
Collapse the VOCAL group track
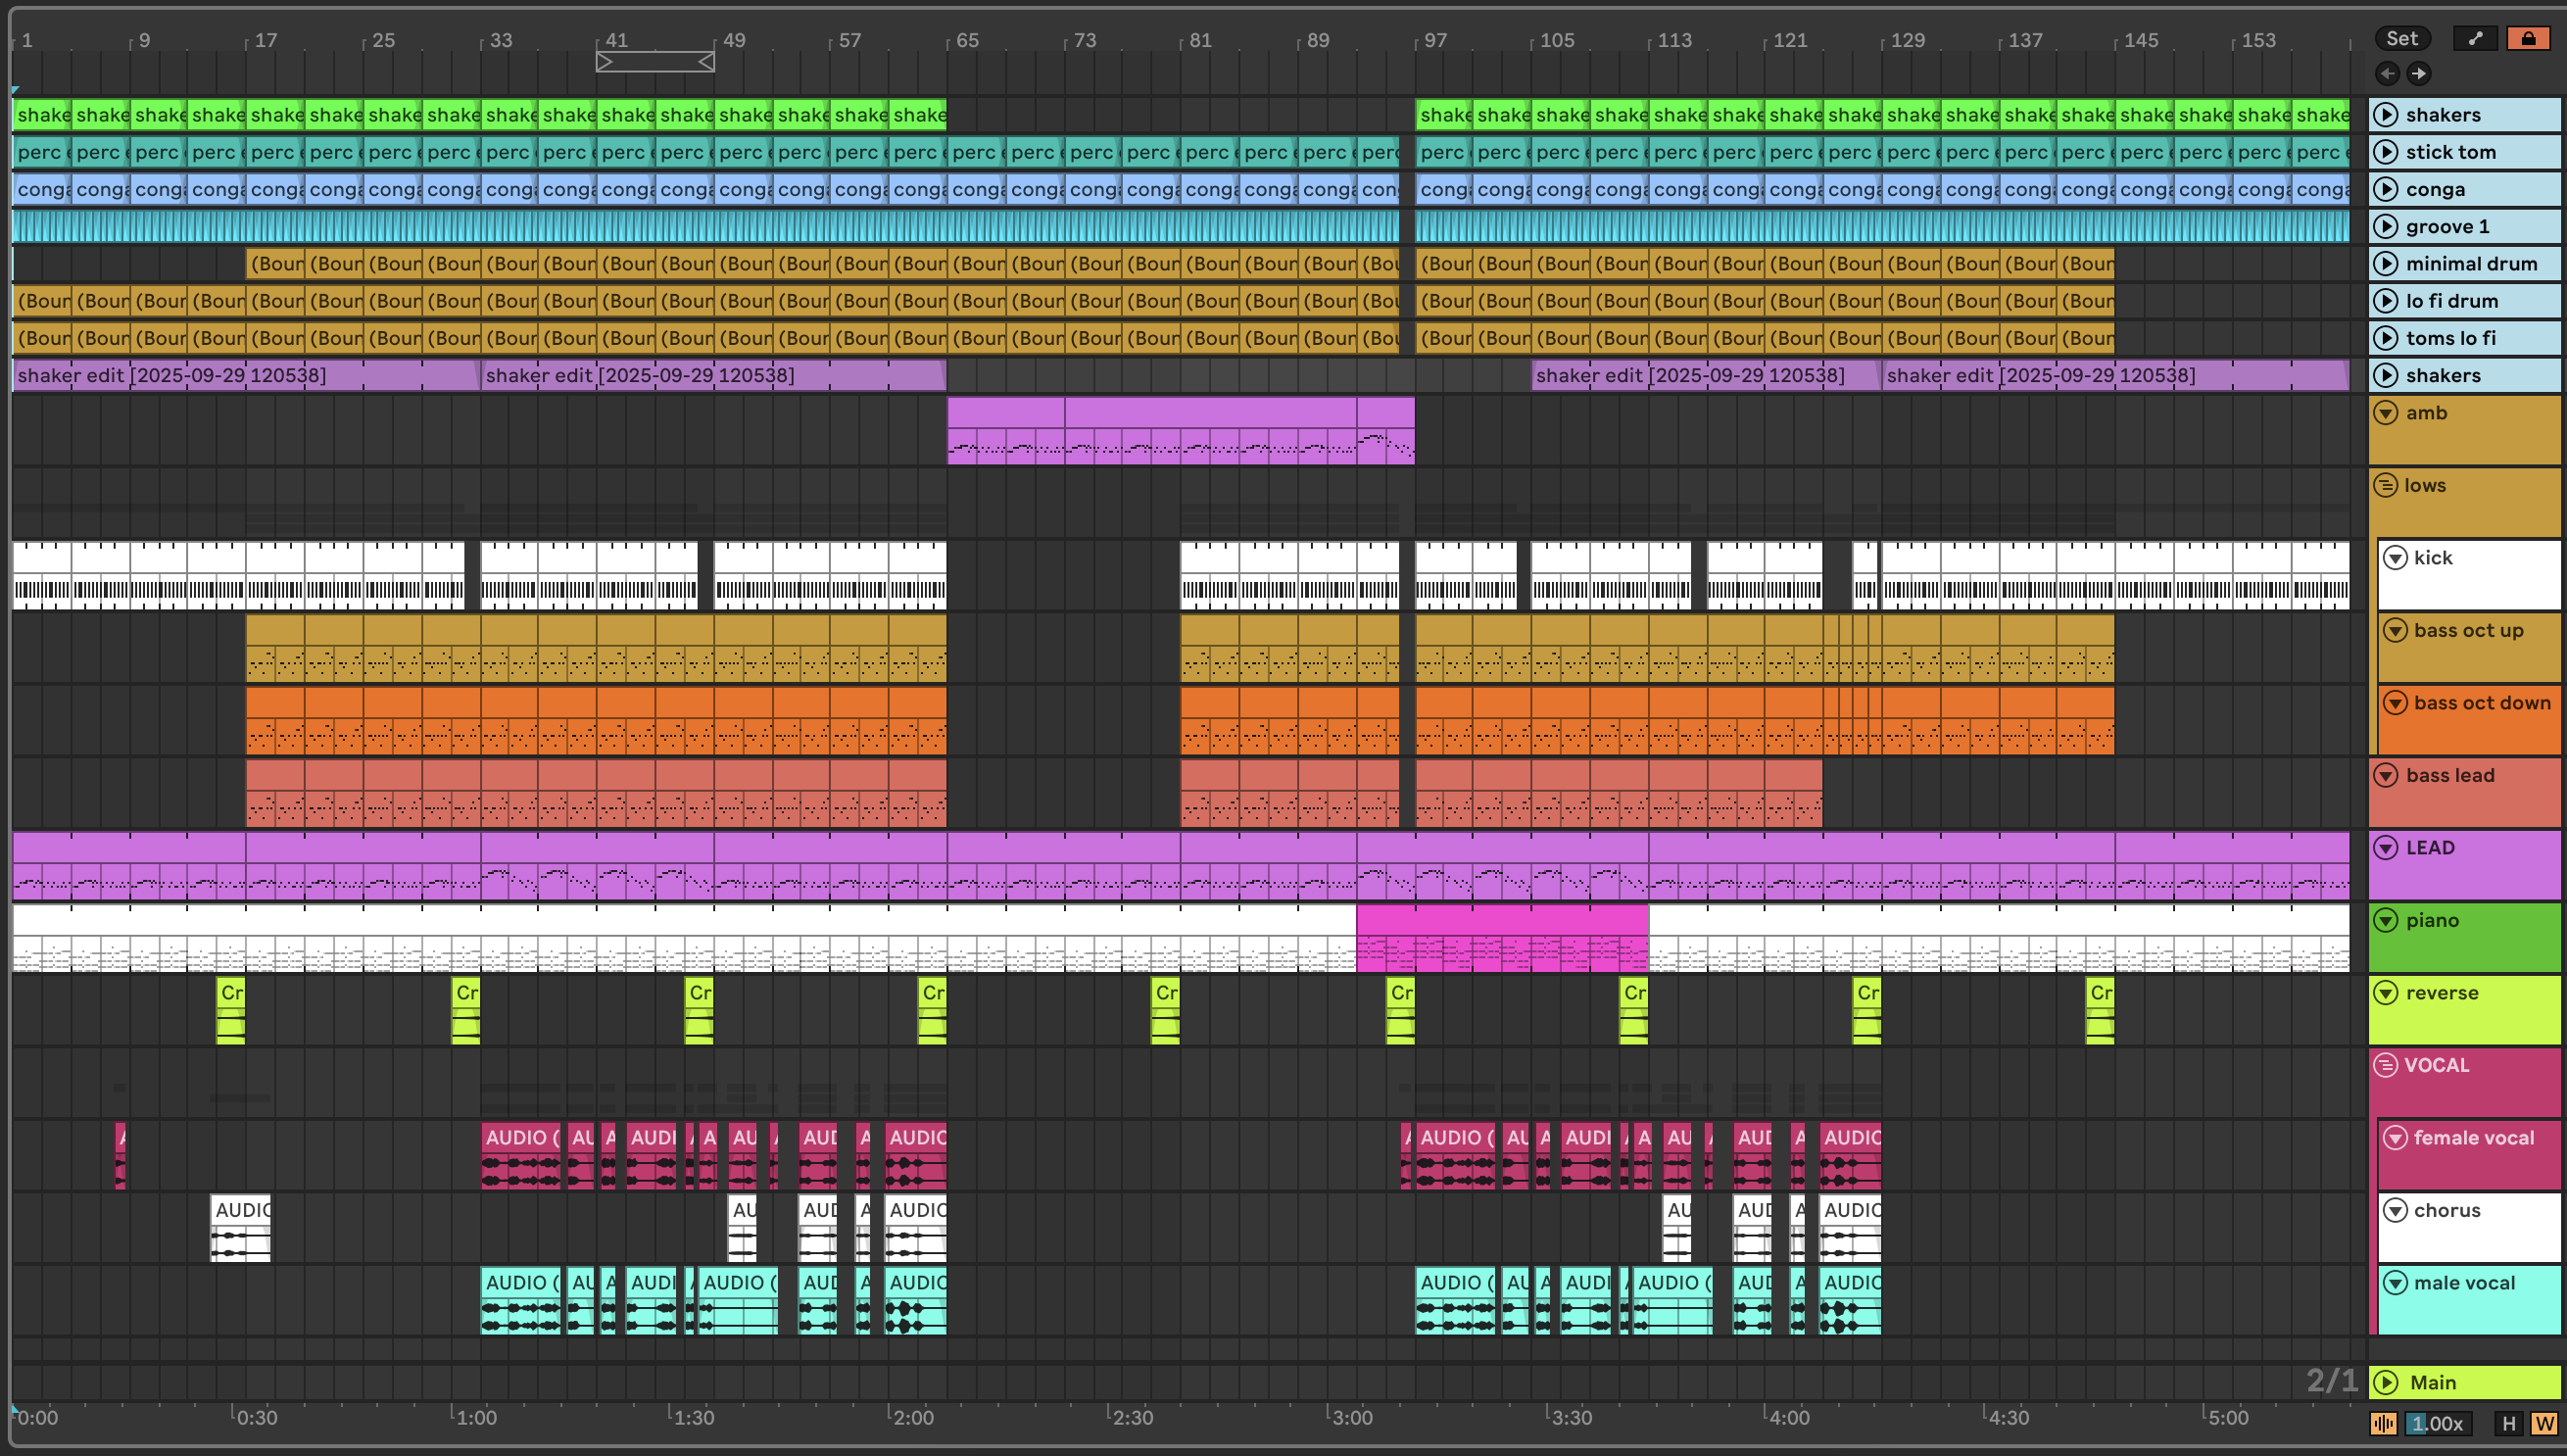coord(2386,1065)
